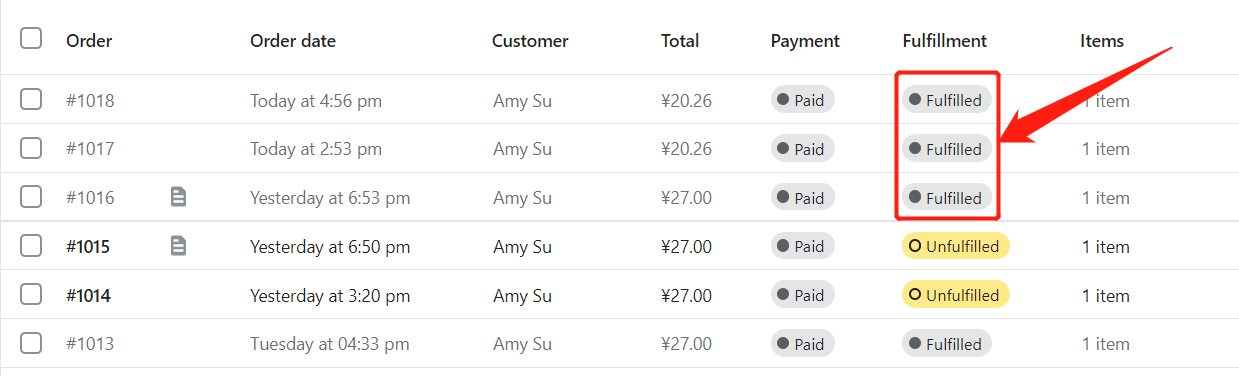Click the Payment column header
This screenshot has height=376, width=1239.
click(805, 41)
